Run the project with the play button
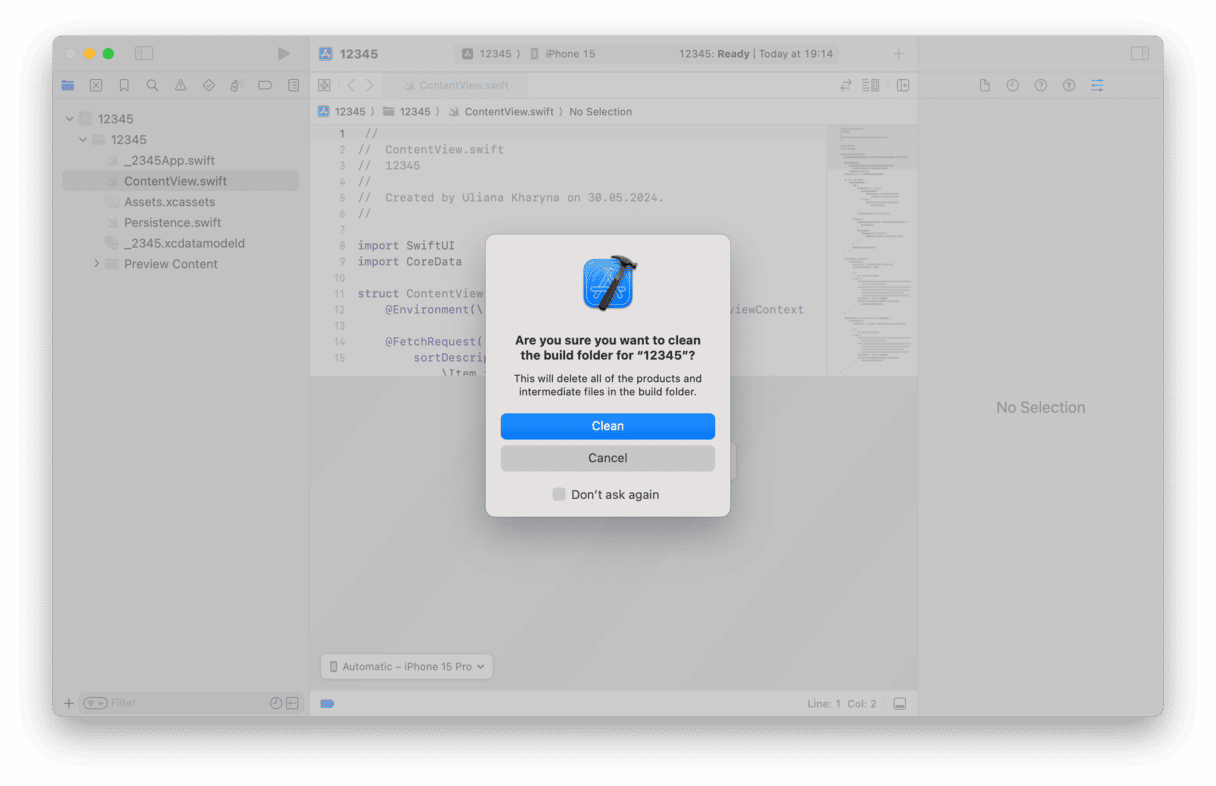Viewport: 1216px width, 786px height. coord(284,53)
